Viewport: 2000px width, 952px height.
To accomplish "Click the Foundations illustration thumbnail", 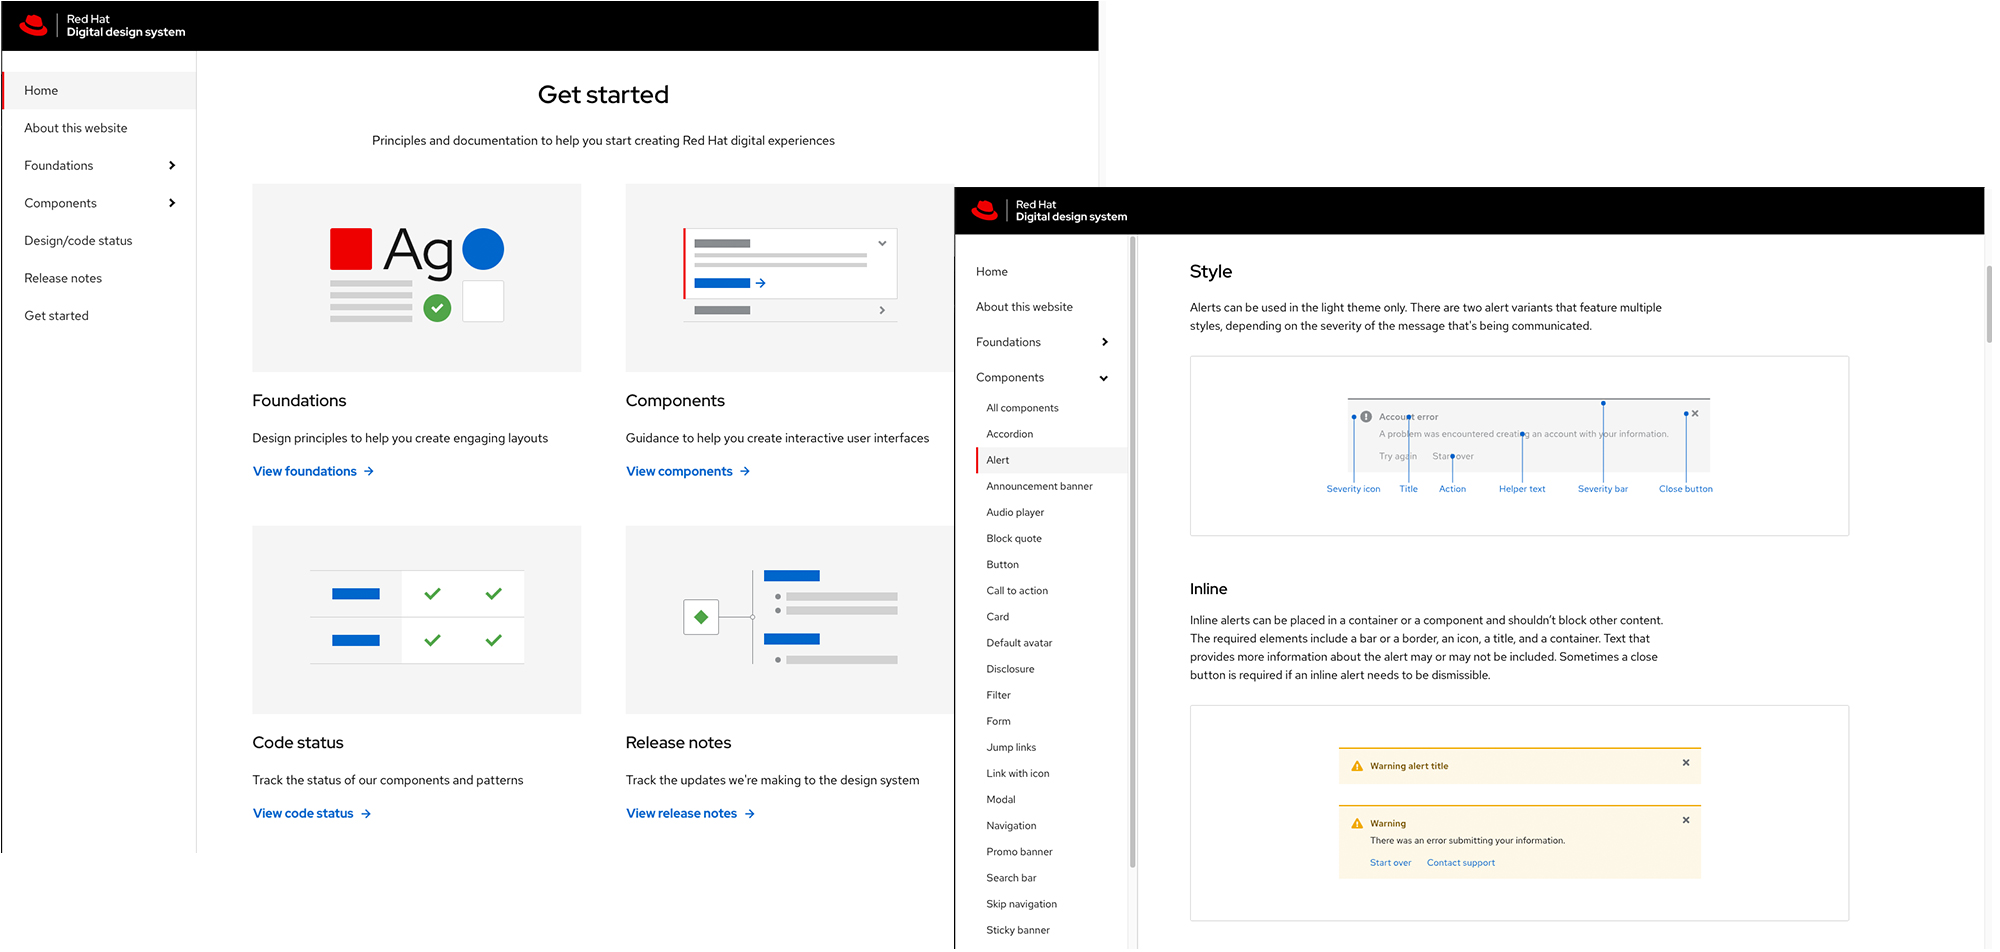I will 416,278.
